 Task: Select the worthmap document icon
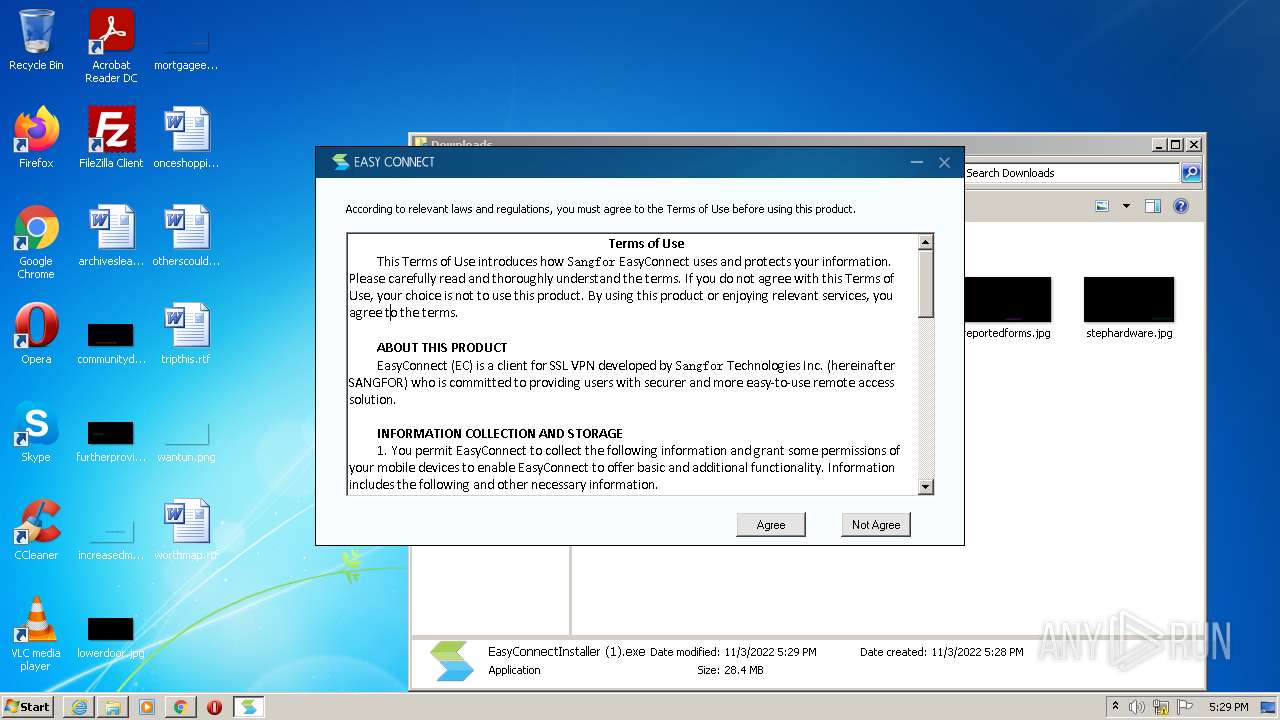(186, 530)
